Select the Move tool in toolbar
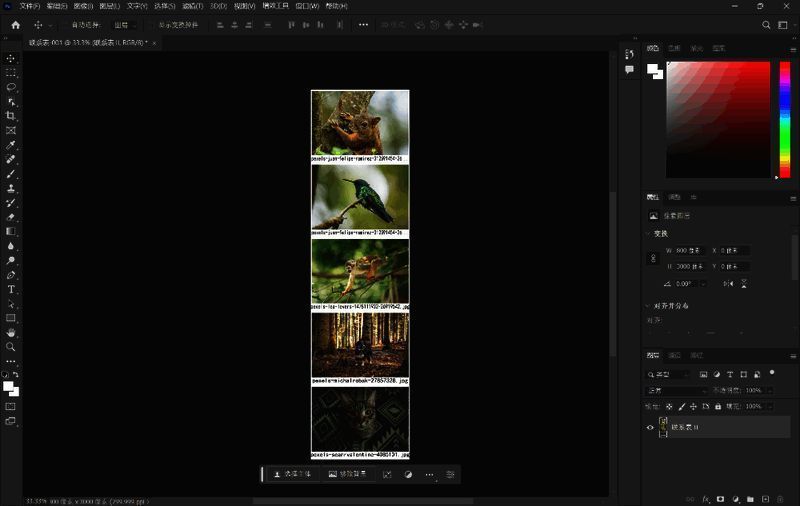Viewport: 800px width, 506px height. click(11, 58)
